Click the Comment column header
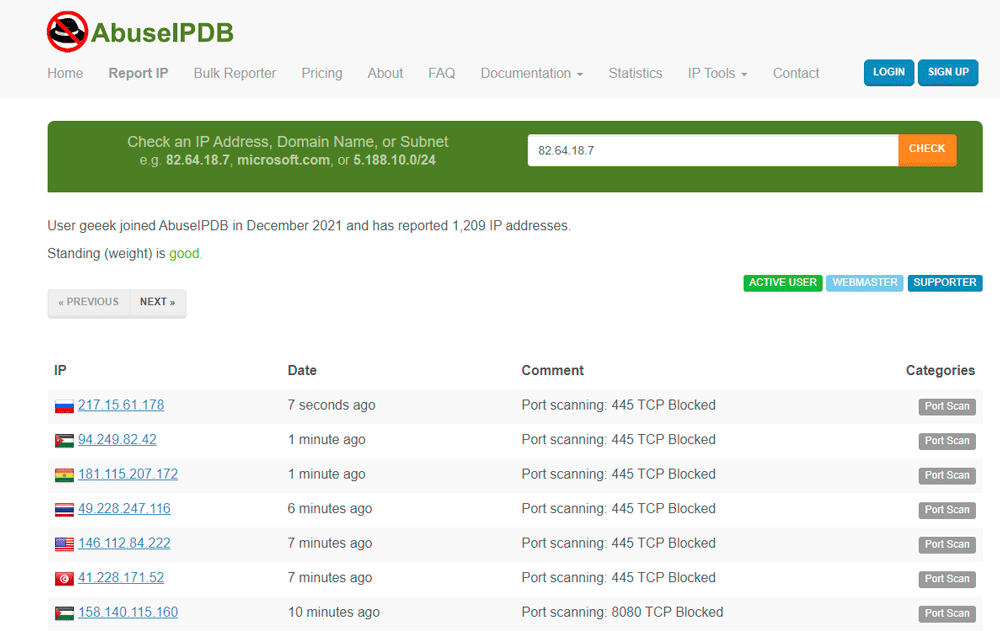Viewport: 1000px width, 634px height. tap(552, 371)
